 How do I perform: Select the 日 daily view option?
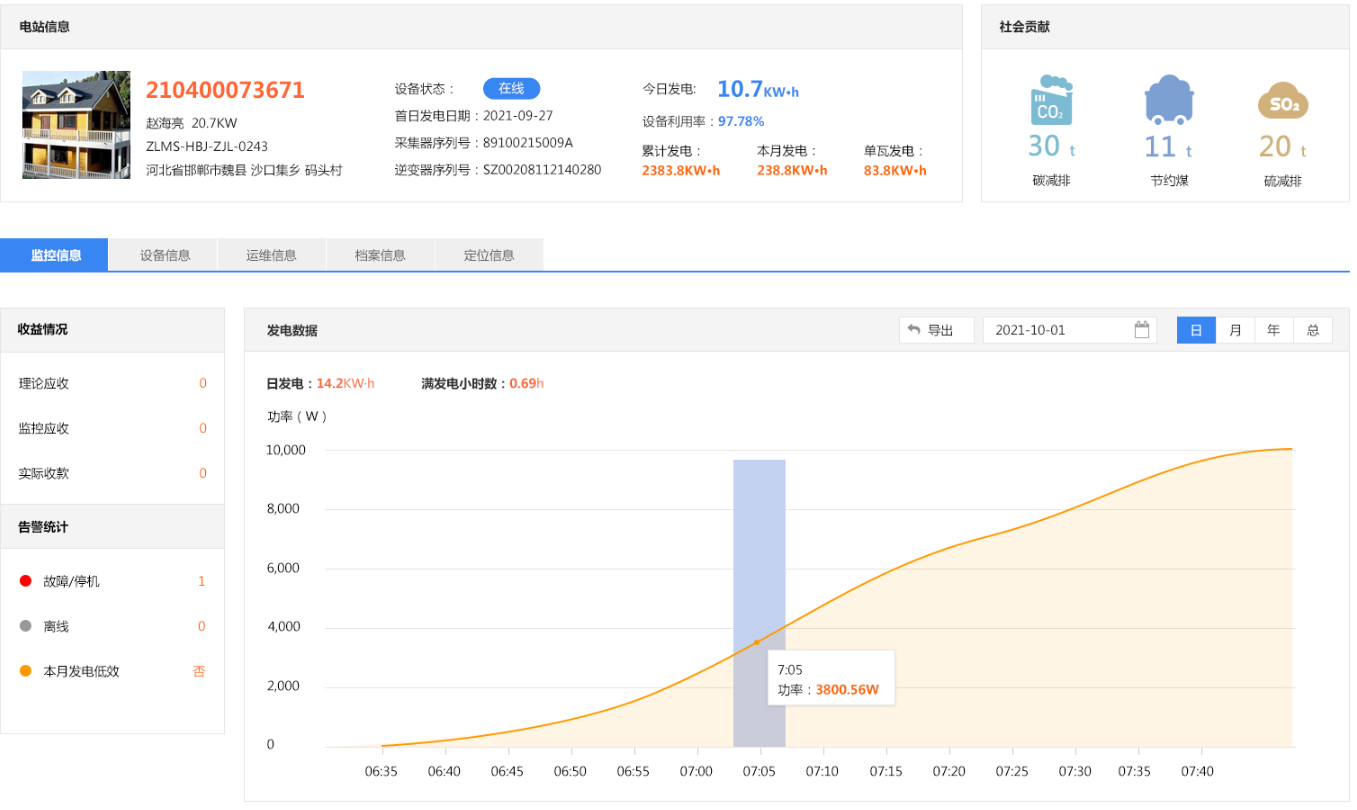(1196, 329)
